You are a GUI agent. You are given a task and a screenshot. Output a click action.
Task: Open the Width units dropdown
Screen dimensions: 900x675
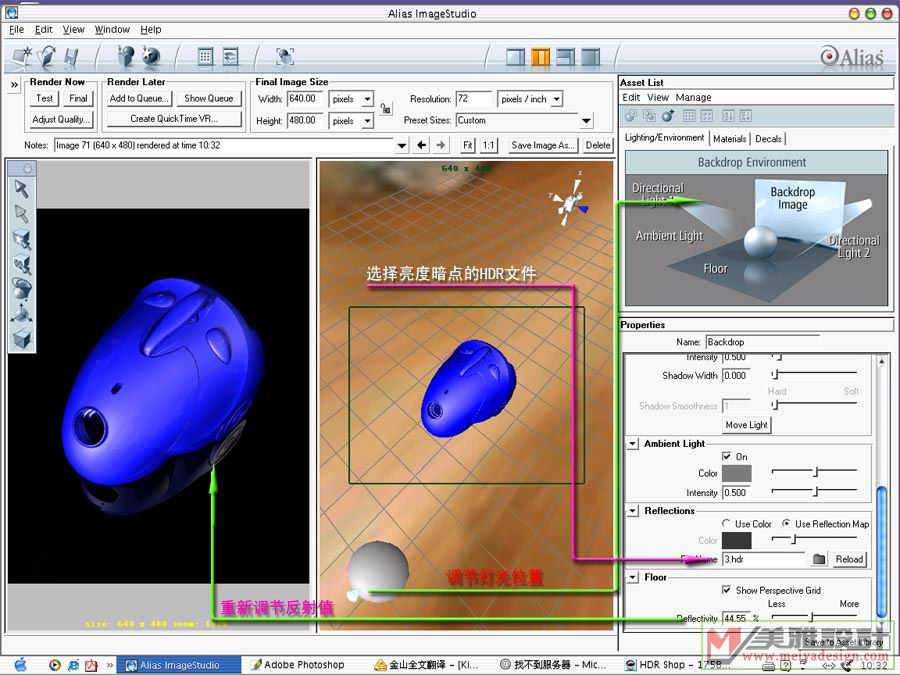click(x=367, y=99)
